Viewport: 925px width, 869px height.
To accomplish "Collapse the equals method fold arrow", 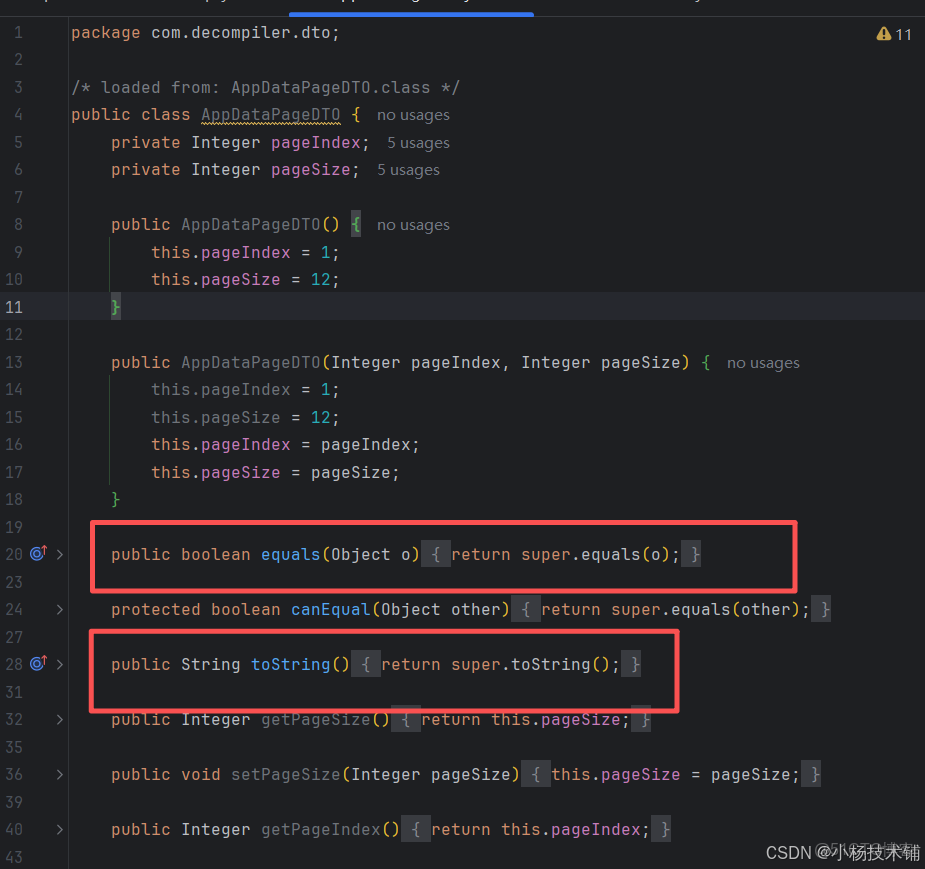I will [x=59, y=553].
